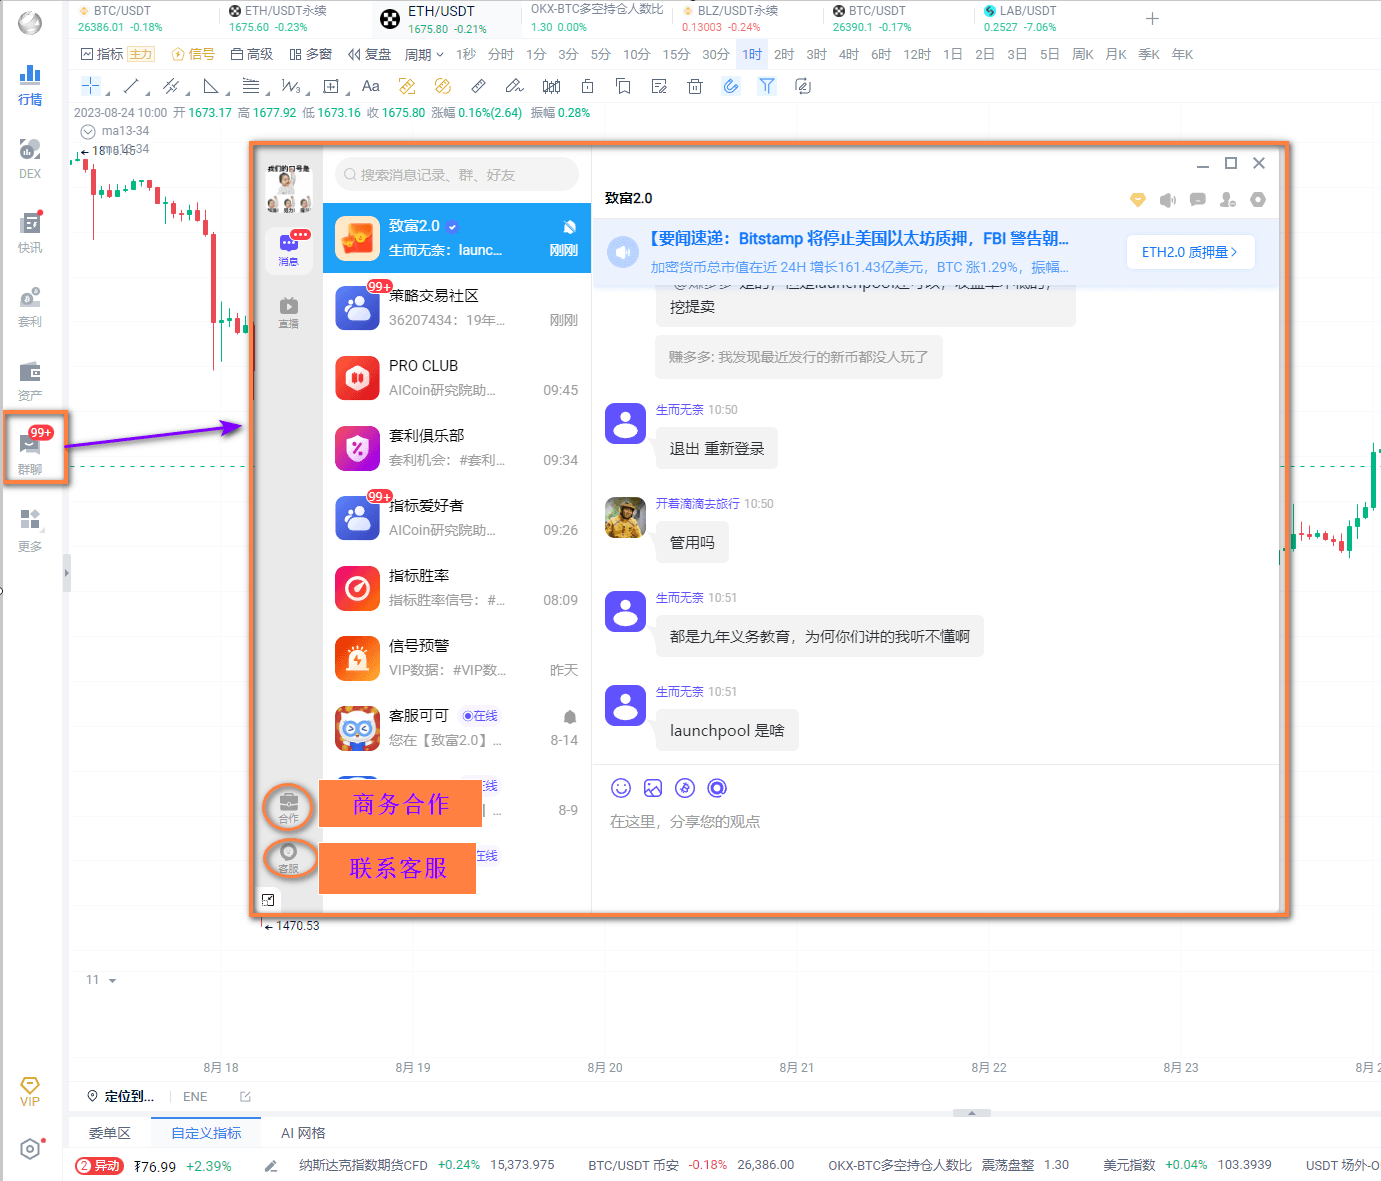The height and width of the screenshot is (1181, 1381).
Task: Select the Aa text annotation tool
Action: [371, 86]
